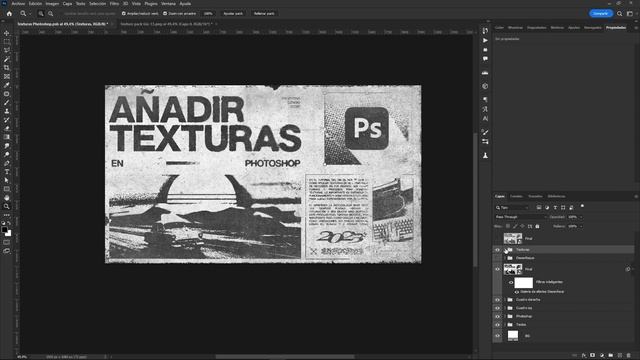Image resolution: width=640 pixels, height=360 pixels.
Task: Select the Zoom tool in the toolbox
Action: click(x=7, y=206)
